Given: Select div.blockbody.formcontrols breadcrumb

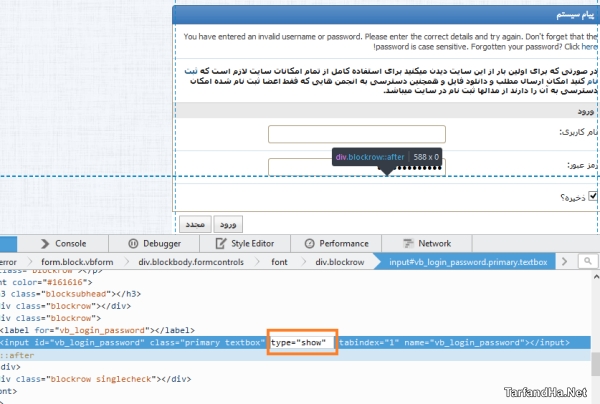Looking at the screenshot, I should pos(191,262).
